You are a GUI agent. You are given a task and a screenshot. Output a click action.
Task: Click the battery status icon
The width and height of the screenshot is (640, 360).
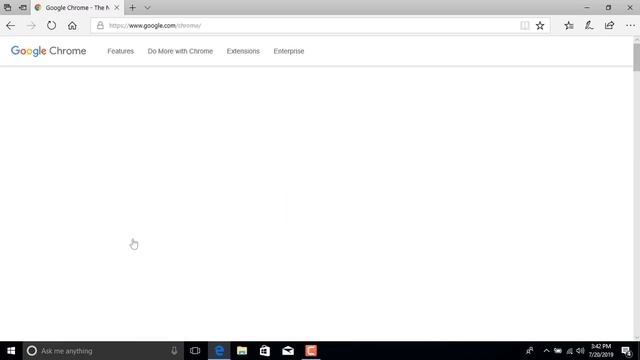558,351
